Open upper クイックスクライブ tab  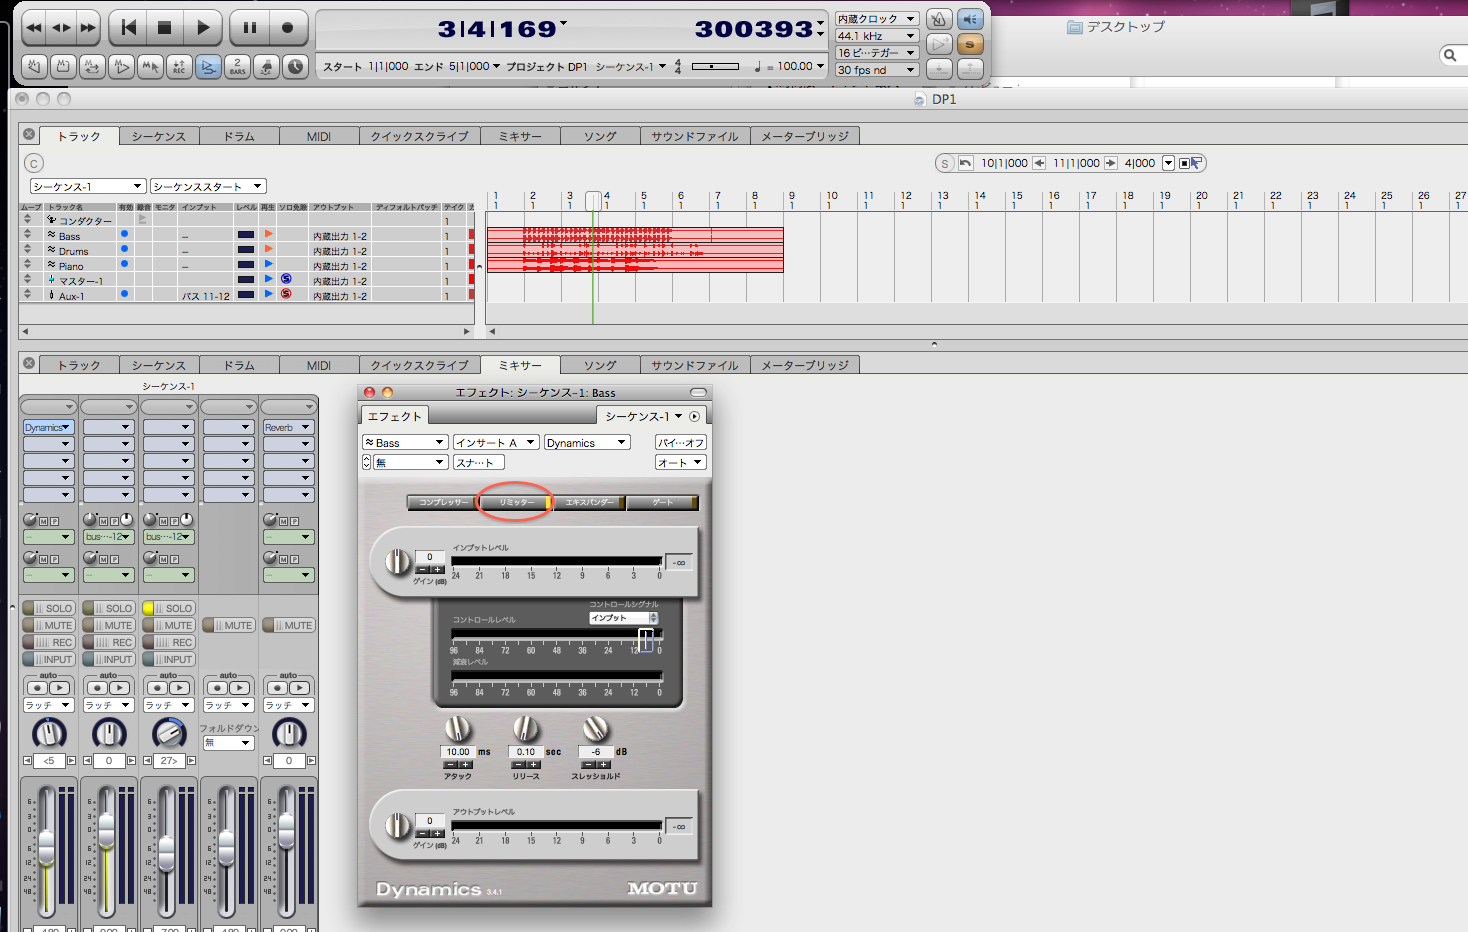tap(420, 136)
